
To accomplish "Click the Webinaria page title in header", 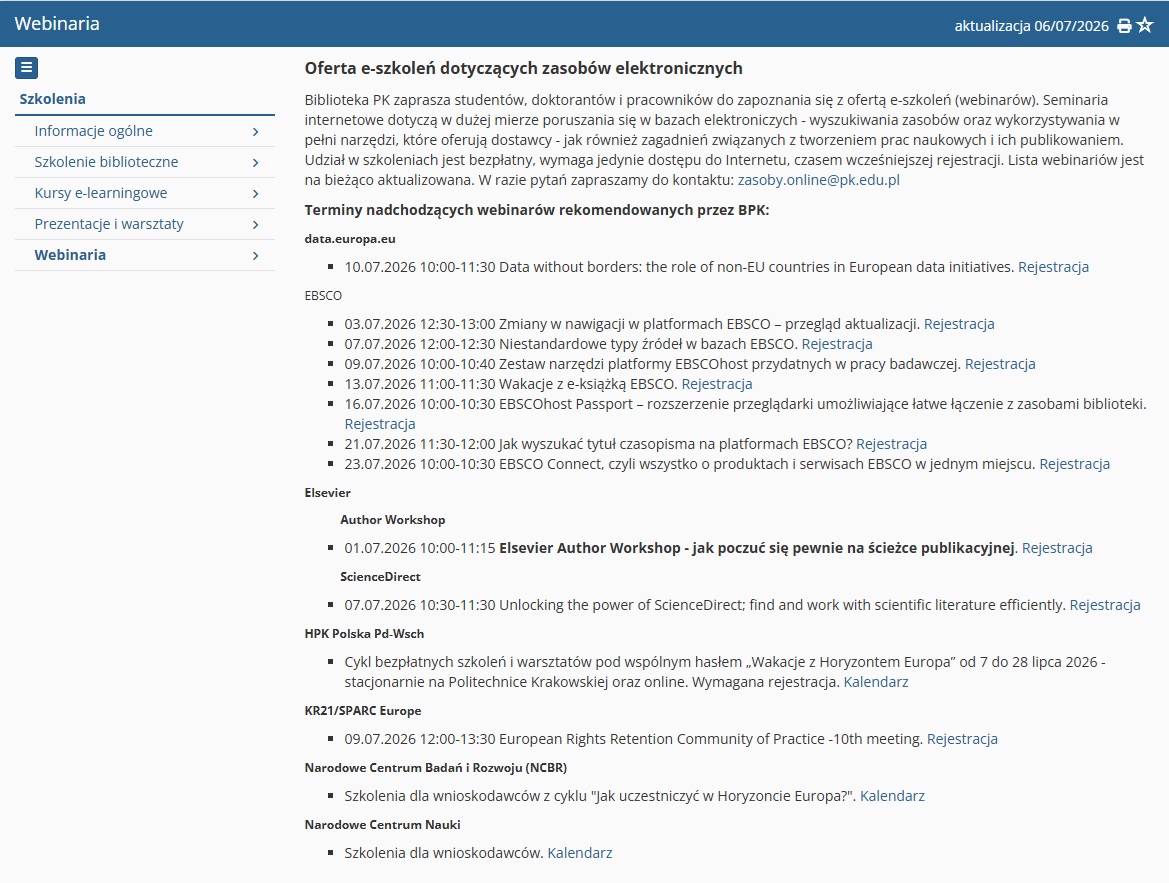I will coord(57,23).
